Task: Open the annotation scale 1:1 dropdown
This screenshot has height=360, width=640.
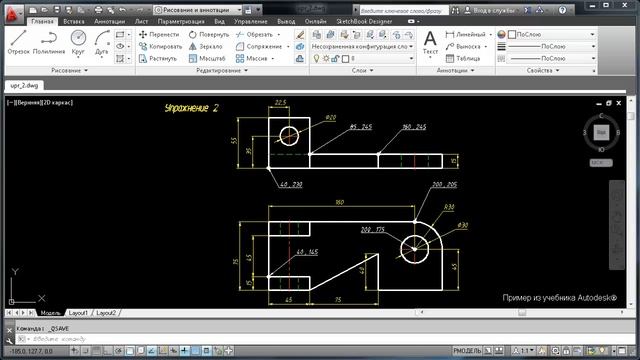Action: click(524, 351)
